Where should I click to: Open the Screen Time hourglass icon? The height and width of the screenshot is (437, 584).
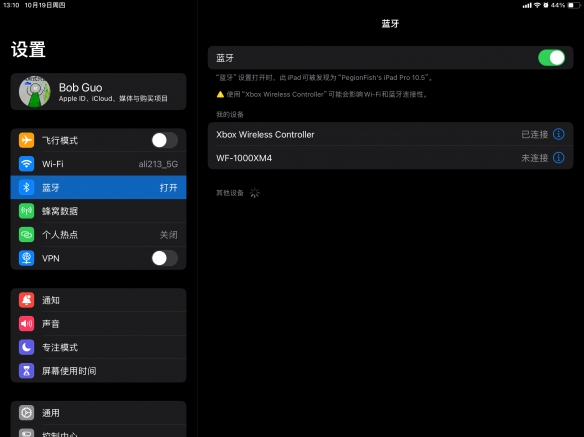click(x=26, y=371)
